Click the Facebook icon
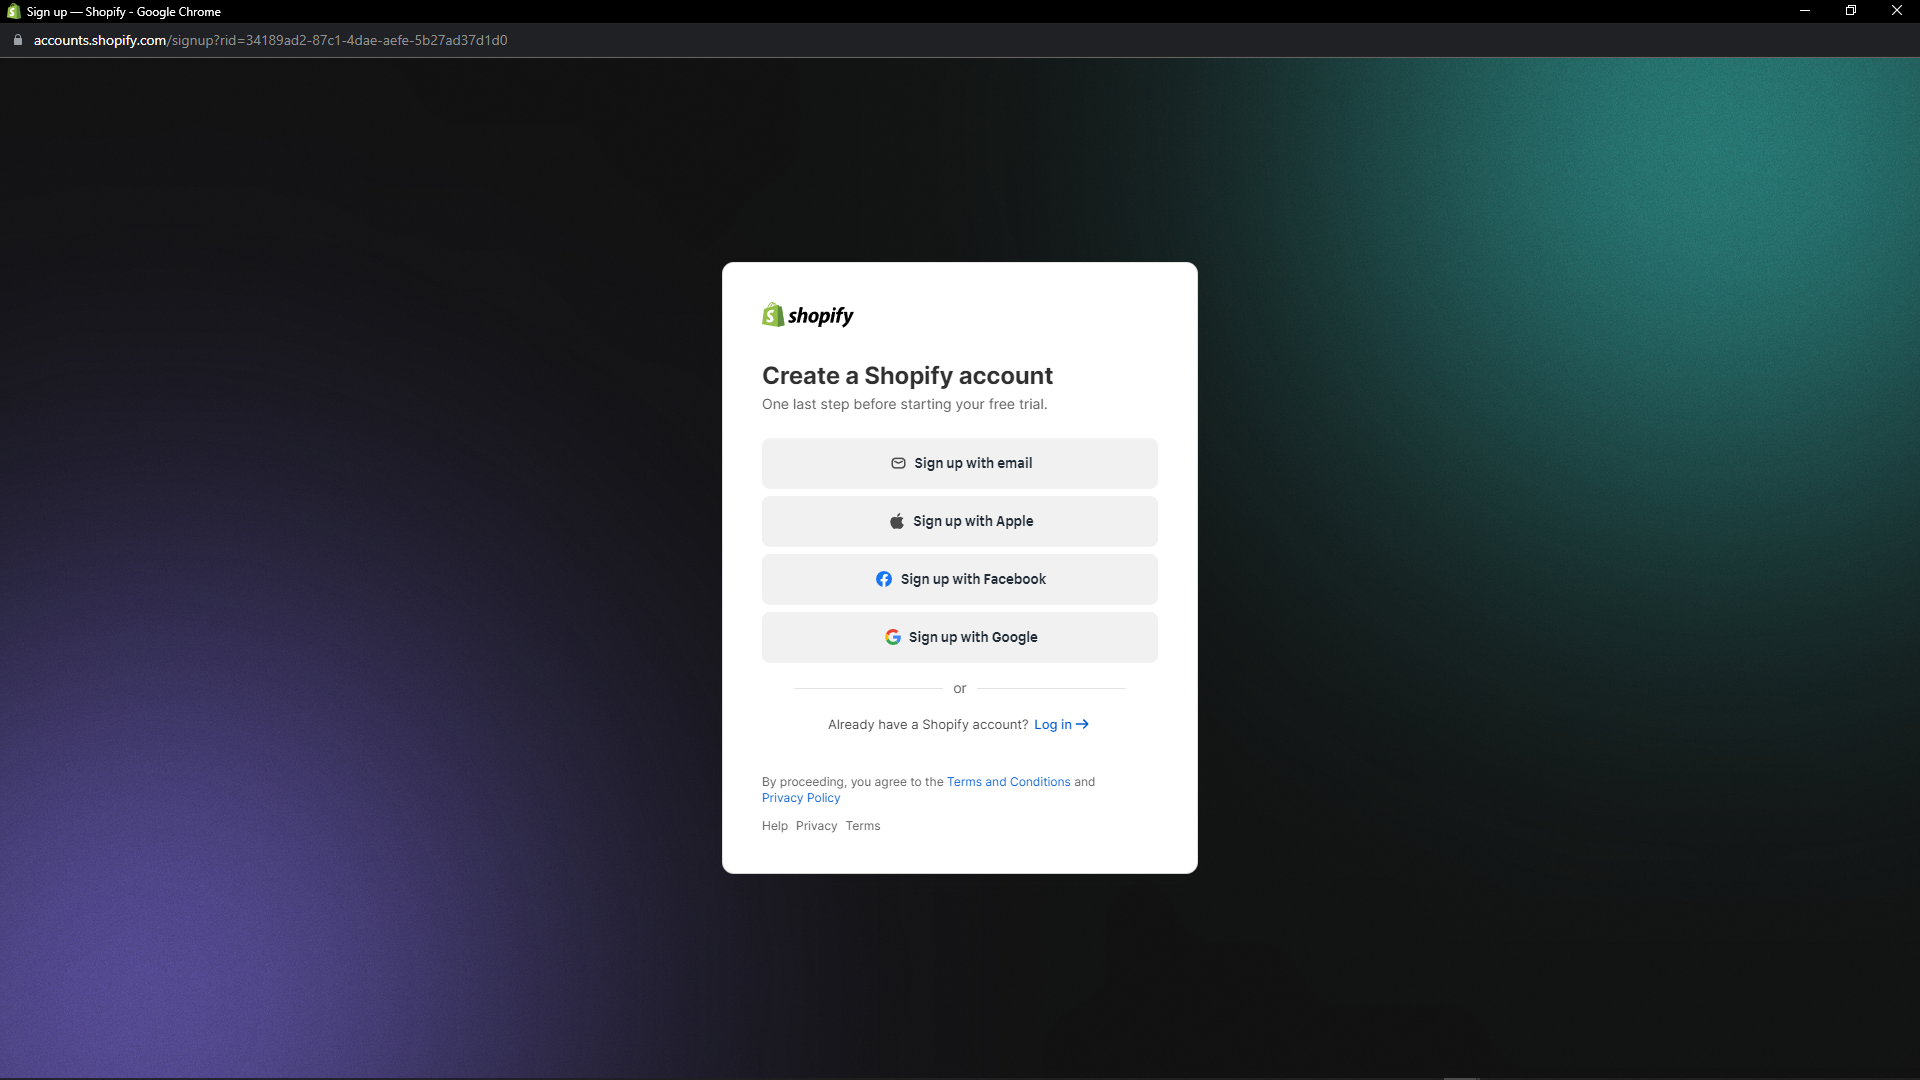 point(884,579)
